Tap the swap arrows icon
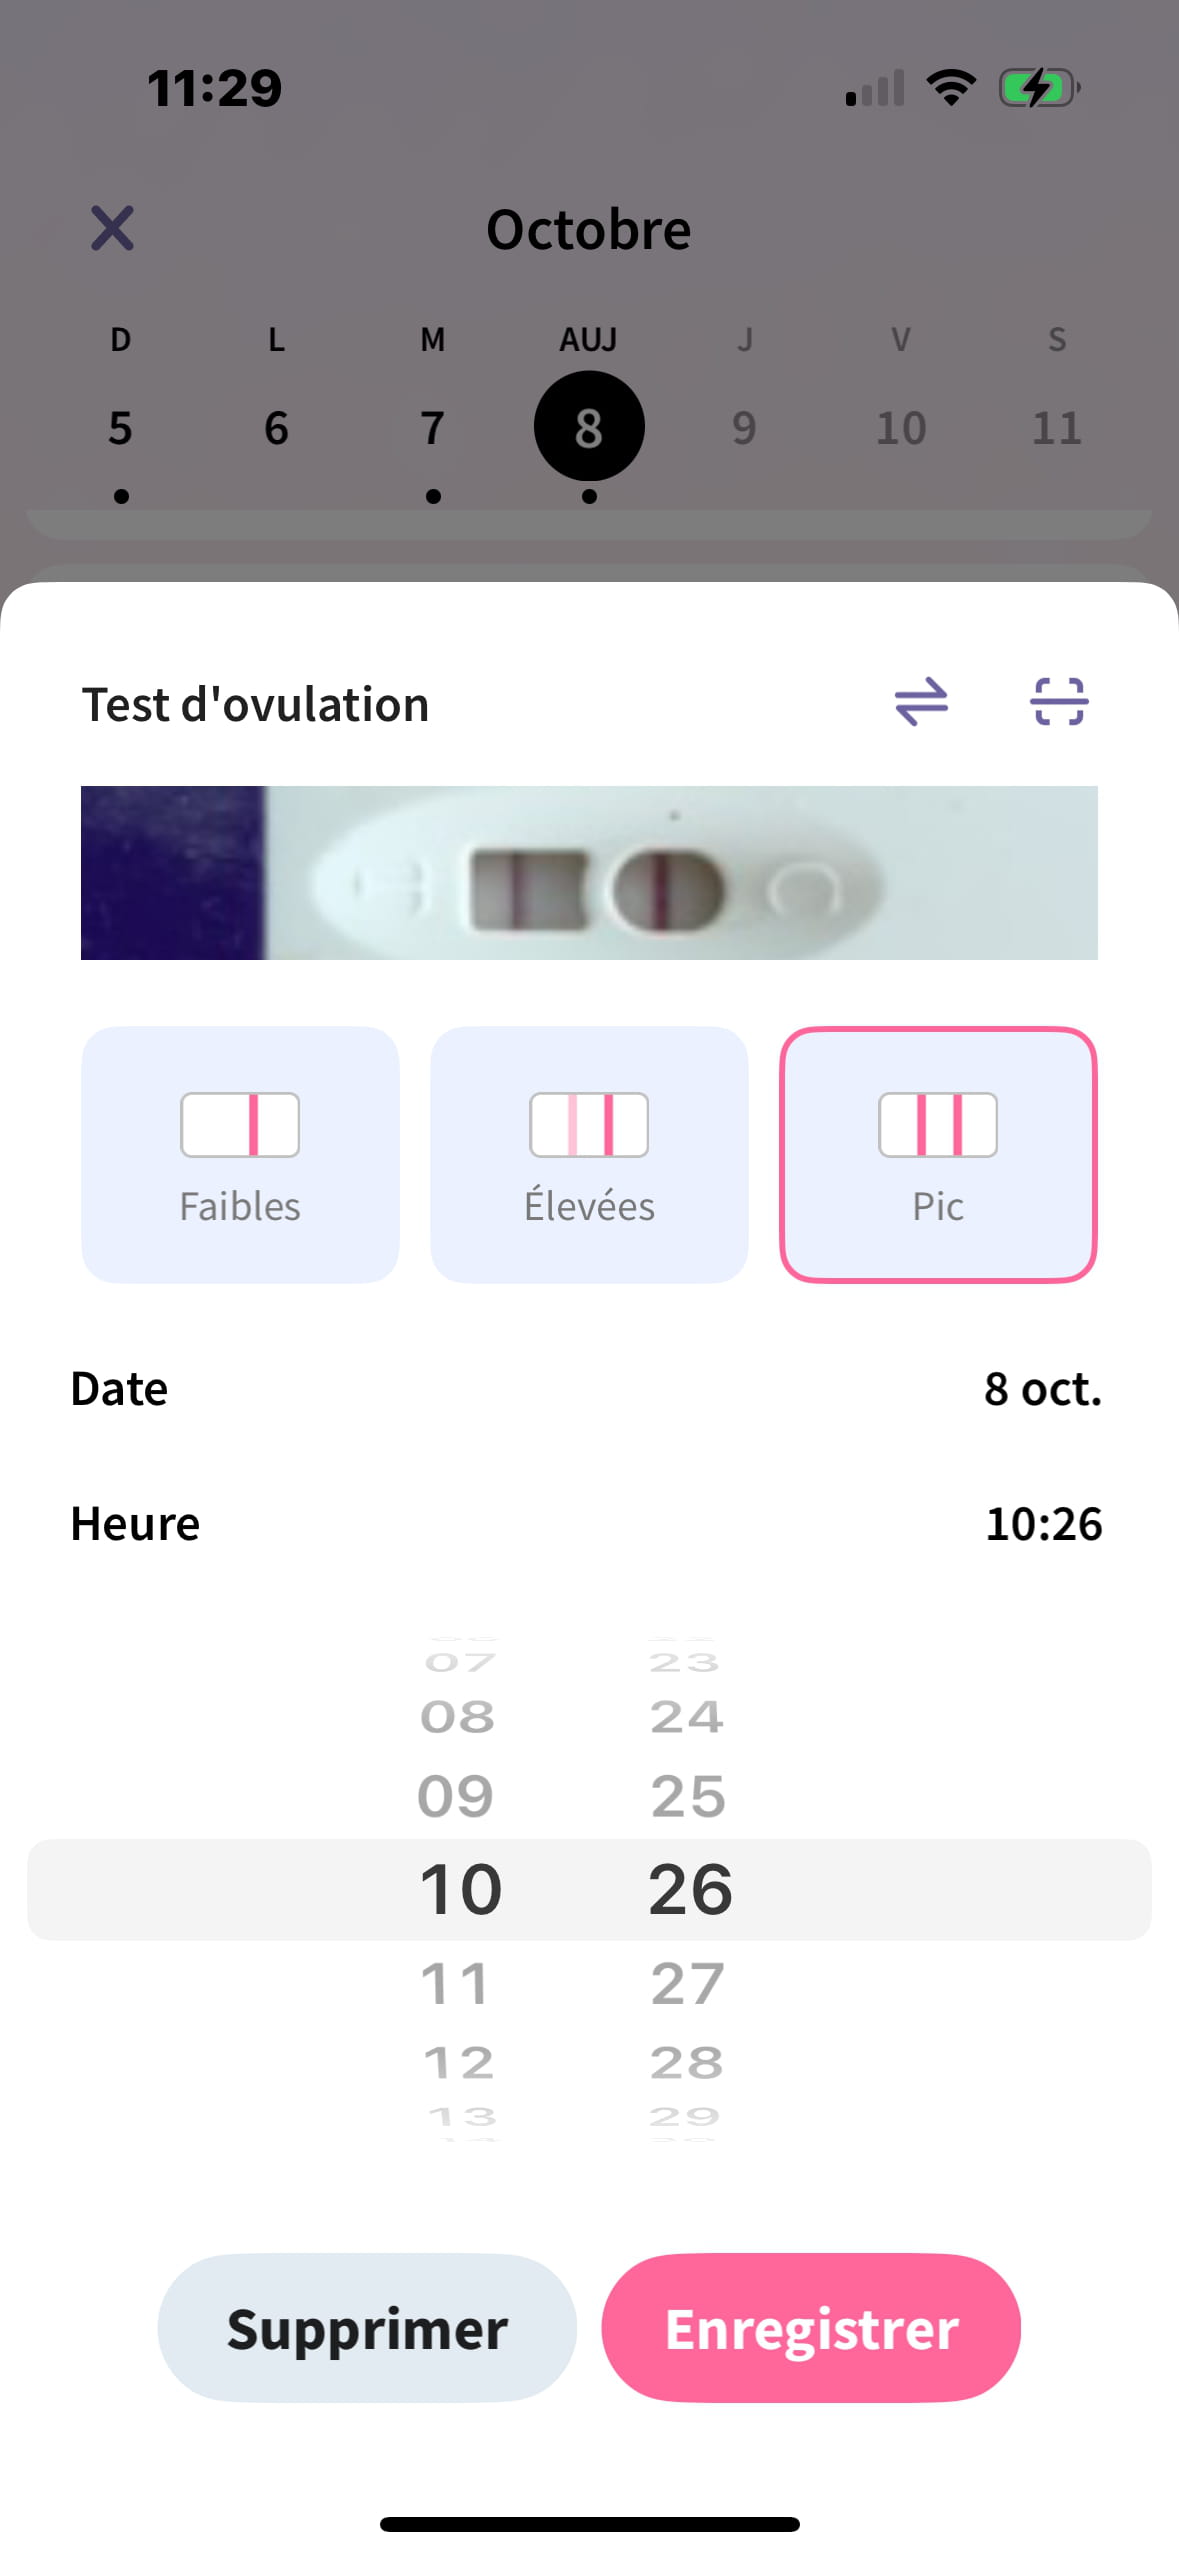This screenshot has height=2556, width=1179. [x=920, y=701]
